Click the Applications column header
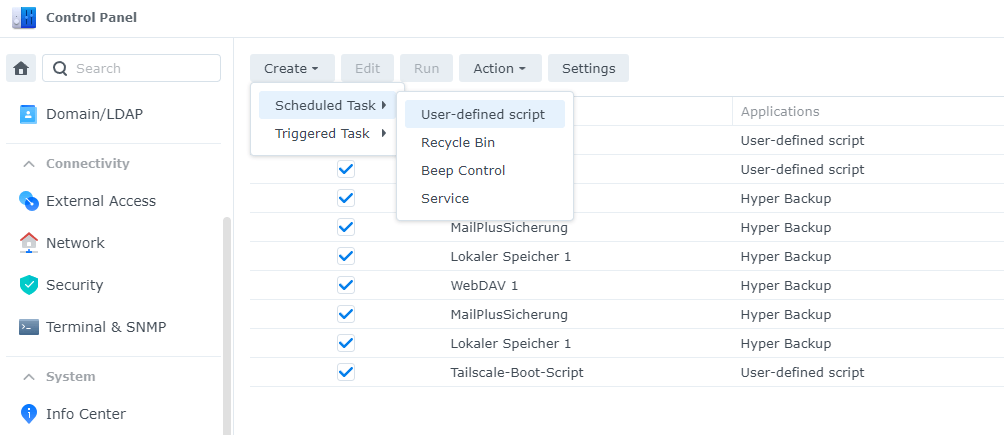This screenshot has width=1004, height=435. (780, 111)
